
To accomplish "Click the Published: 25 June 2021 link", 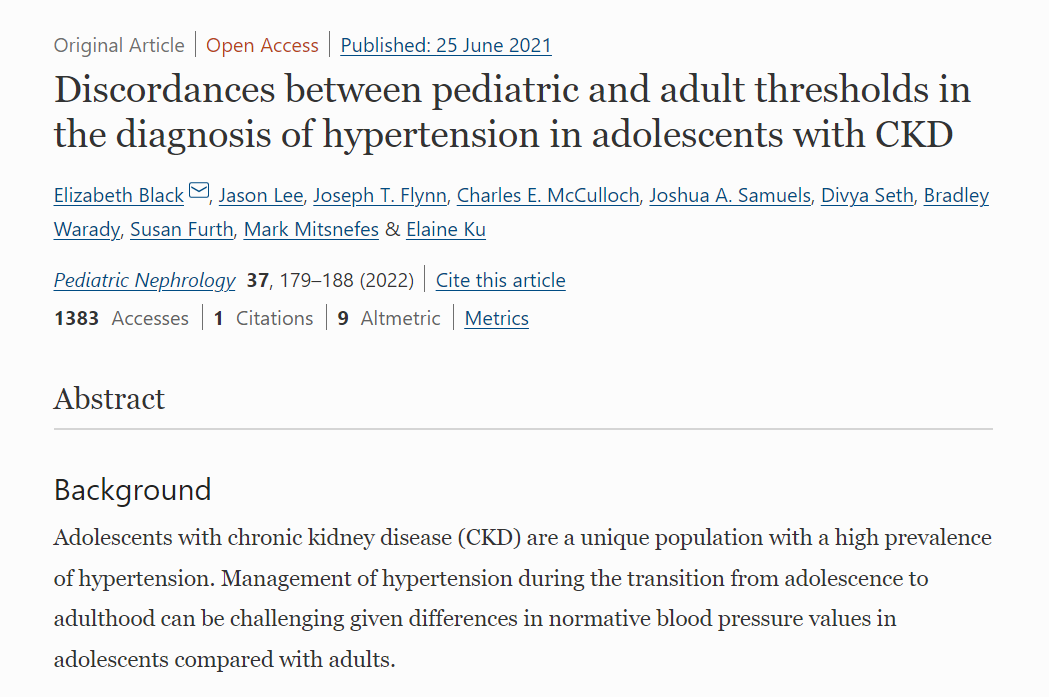I will 445,45.
